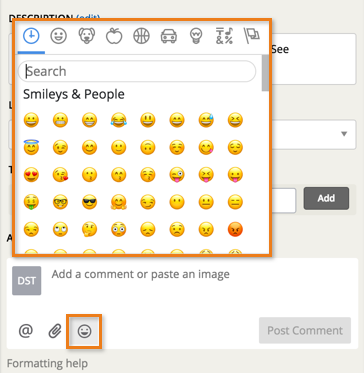The height and width of the screenshot is (373, 364).
Task: Expand the dropdown arrow behind picker
Action: tap(344, 134)
